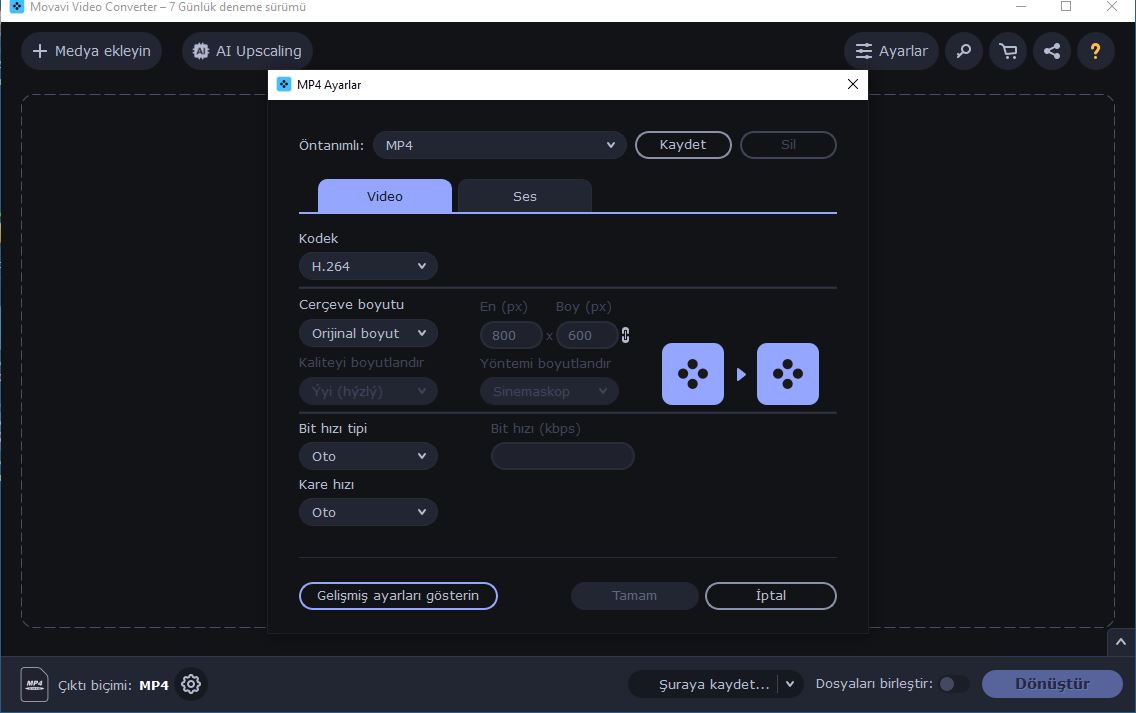Toggle the aspect ratio lock chain icon
Screen dimensions: 1136x713
point(625,335)
